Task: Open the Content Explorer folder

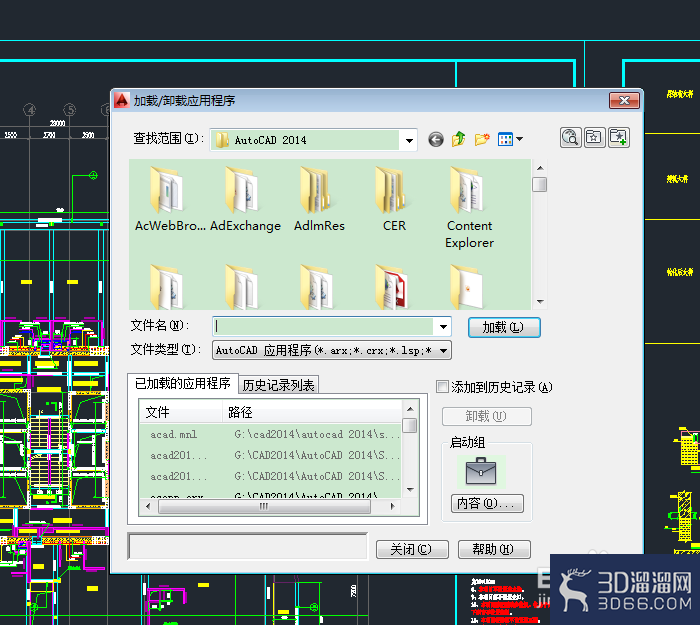Action: [469, 208]
